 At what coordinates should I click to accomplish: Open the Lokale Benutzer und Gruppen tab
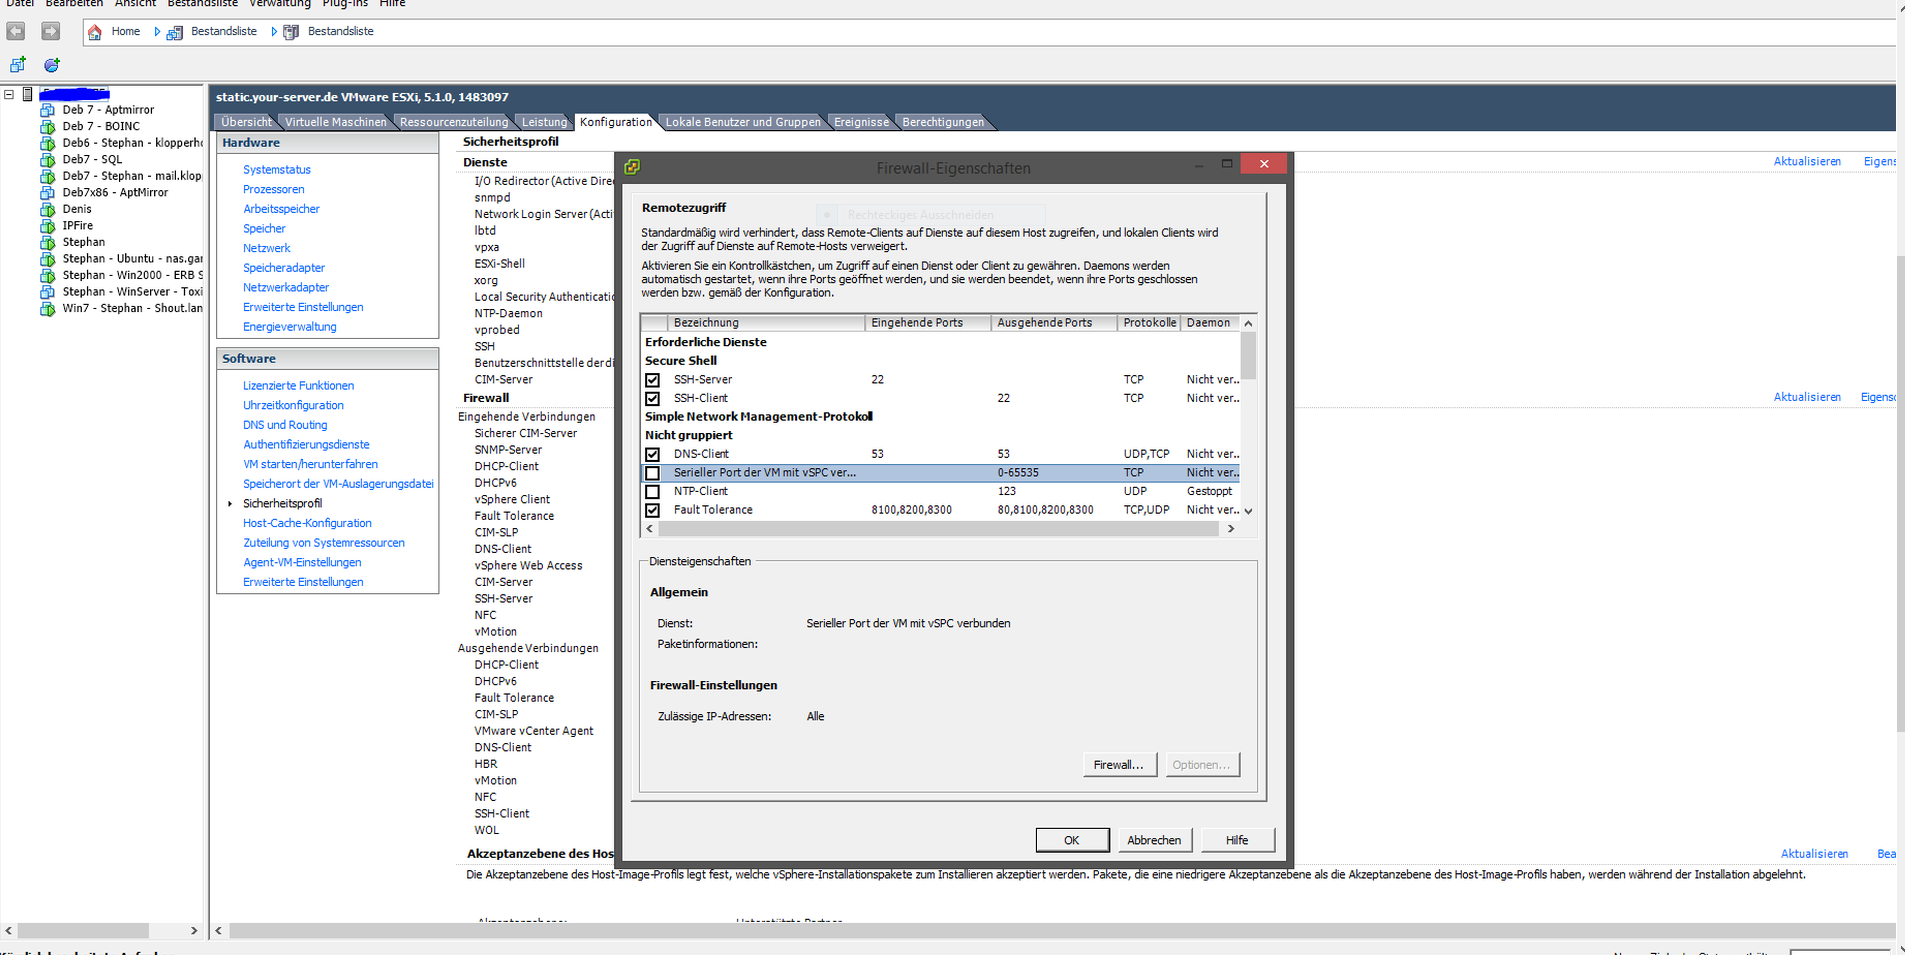tap(743, 122)
